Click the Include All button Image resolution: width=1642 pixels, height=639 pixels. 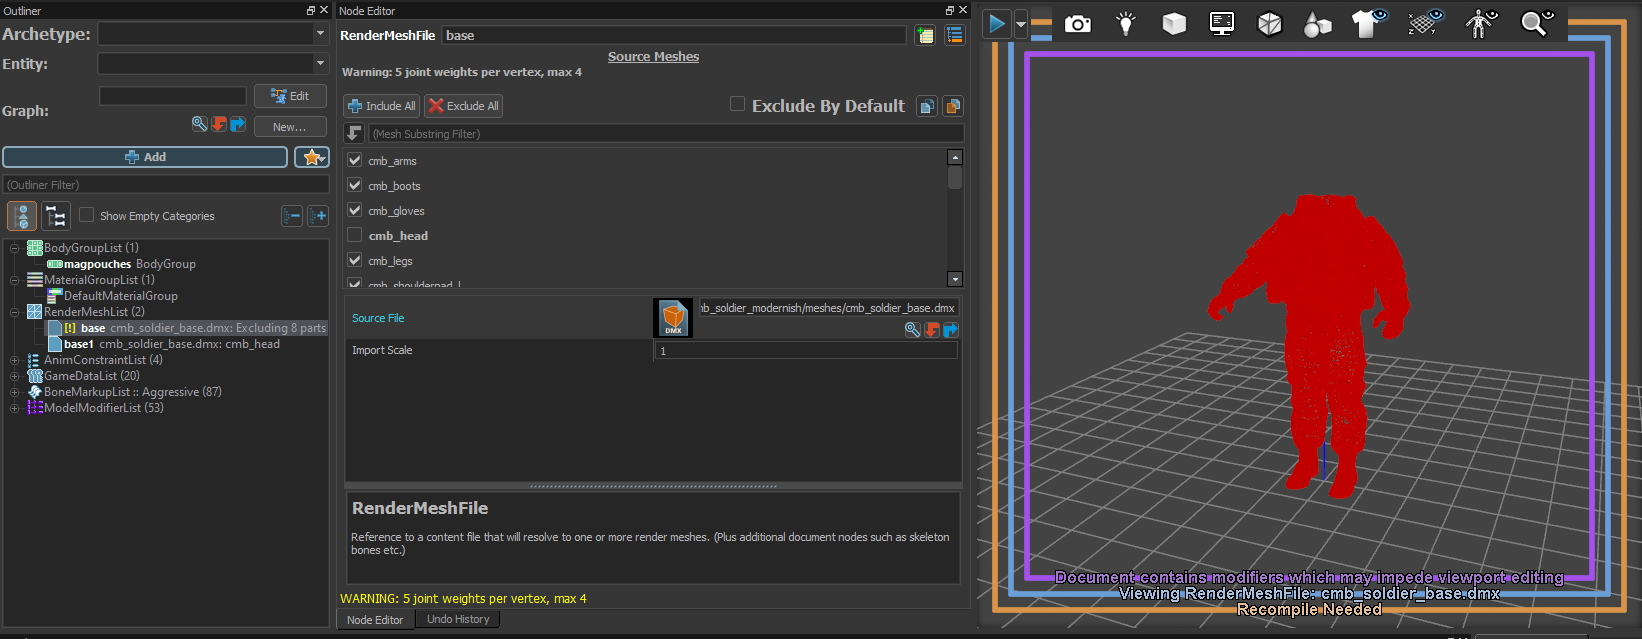381,106
